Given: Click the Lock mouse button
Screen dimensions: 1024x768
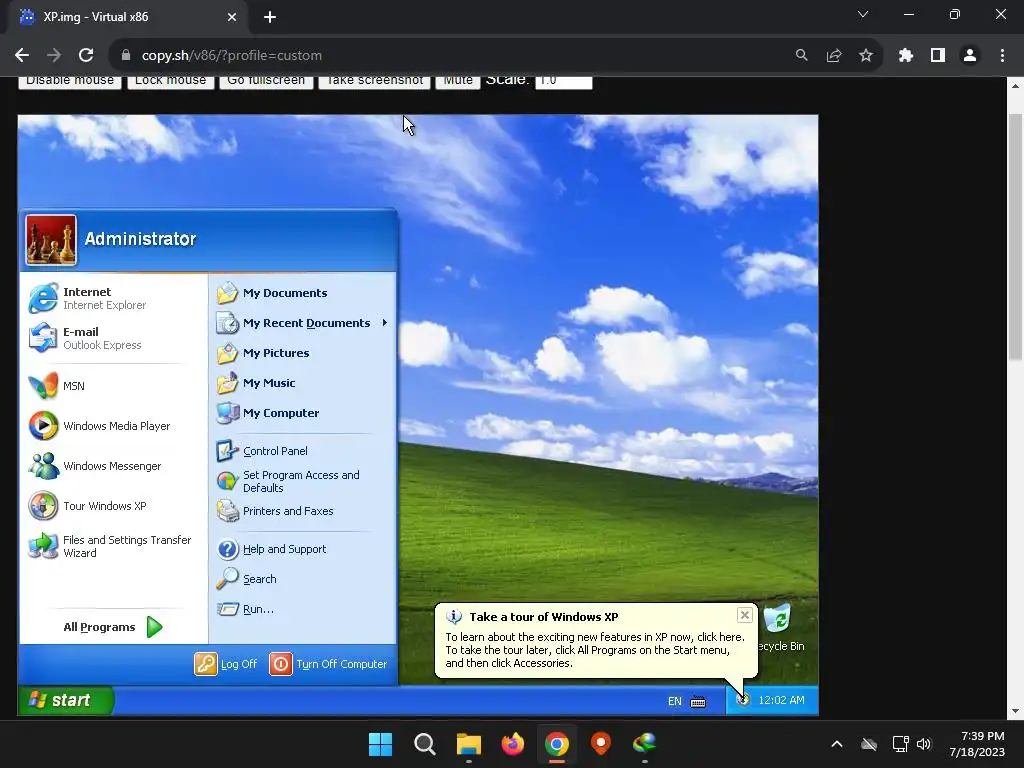Looking at the screenshot, I should click(x=170, y=81).
